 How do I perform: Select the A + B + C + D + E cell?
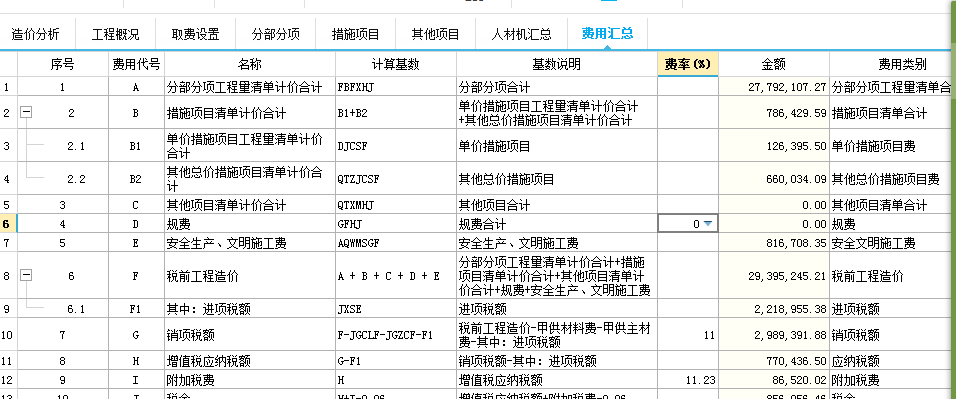pos(396,276)
